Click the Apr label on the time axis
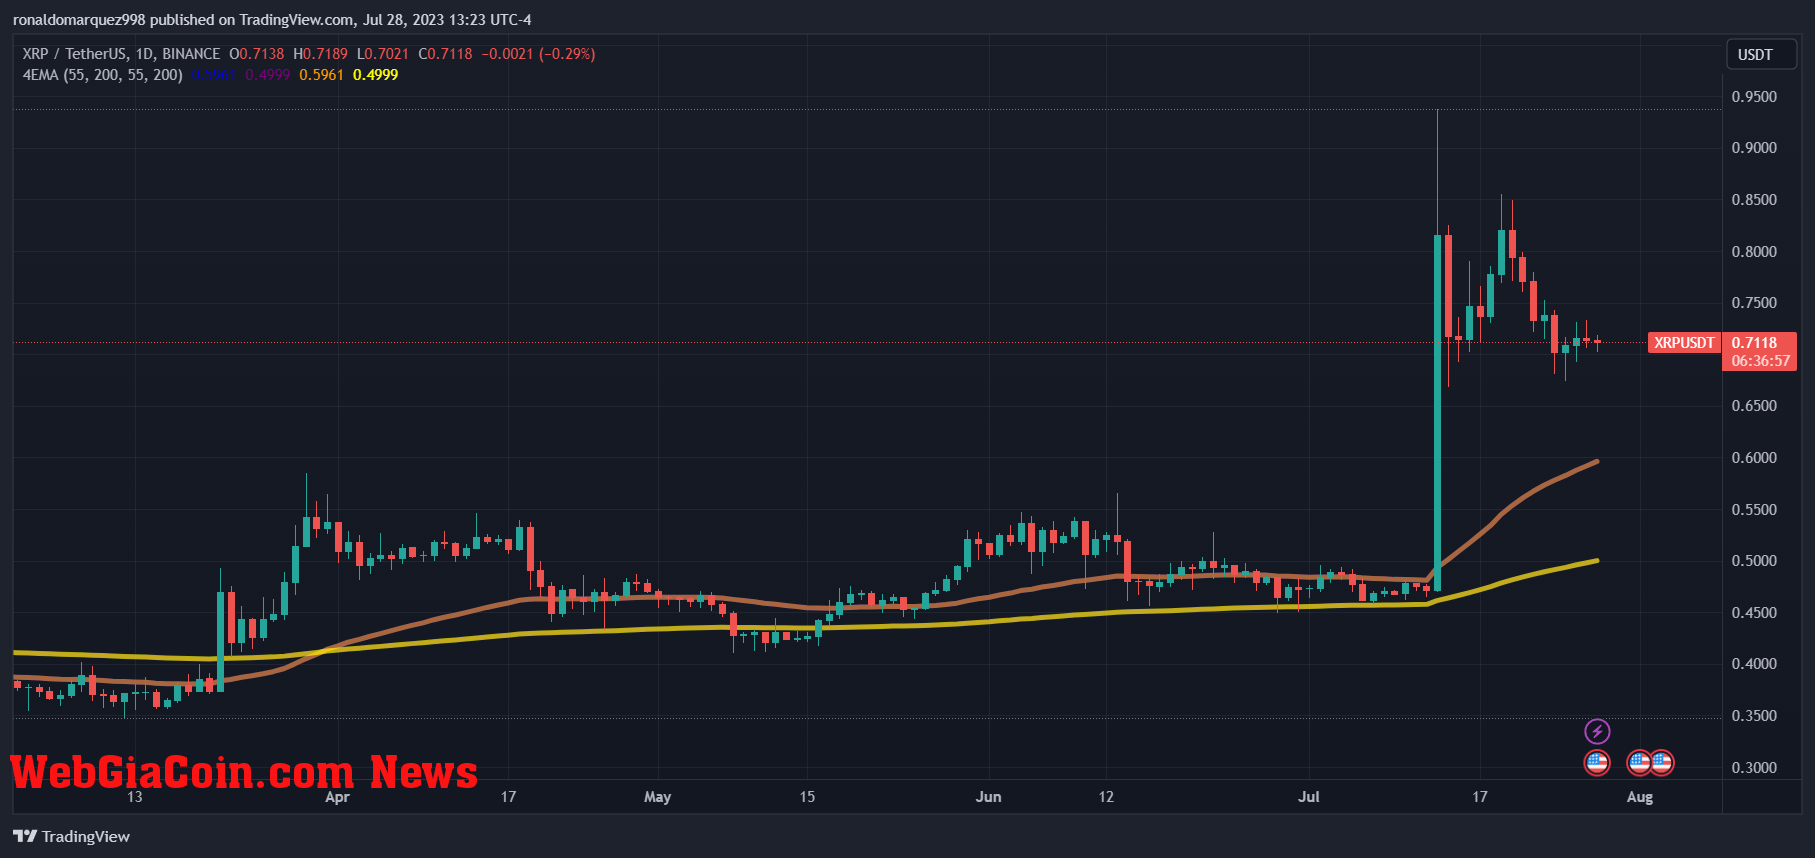Viewport: 1815px width, 858px height. click(x=337, y=797)
